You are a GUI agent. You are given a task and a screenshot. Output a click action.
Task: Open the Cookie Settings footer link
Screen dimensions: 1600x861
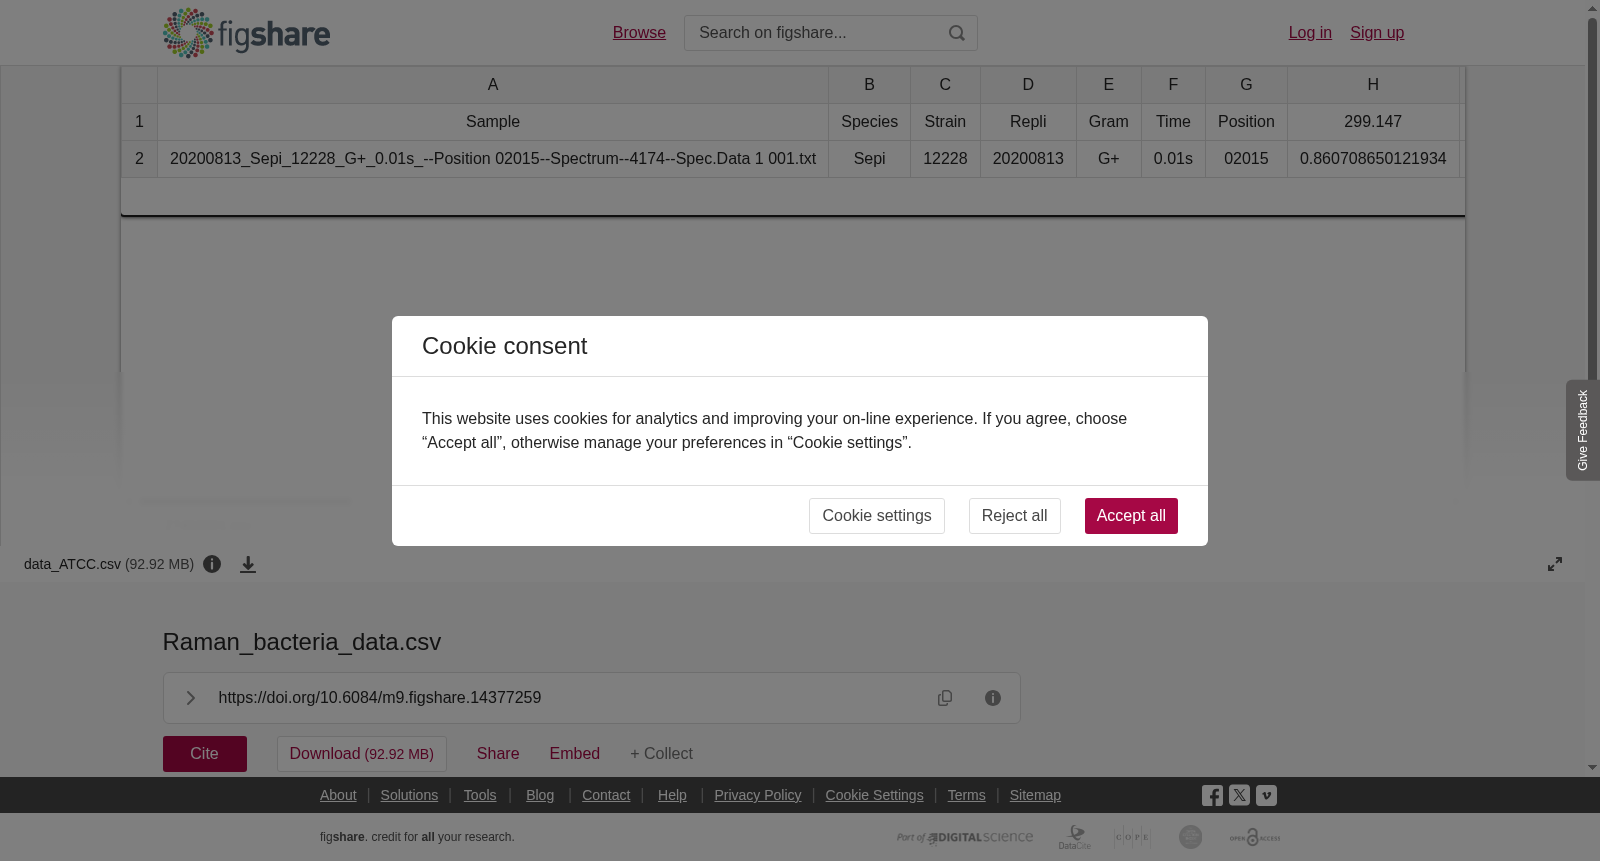coord(874,795)
